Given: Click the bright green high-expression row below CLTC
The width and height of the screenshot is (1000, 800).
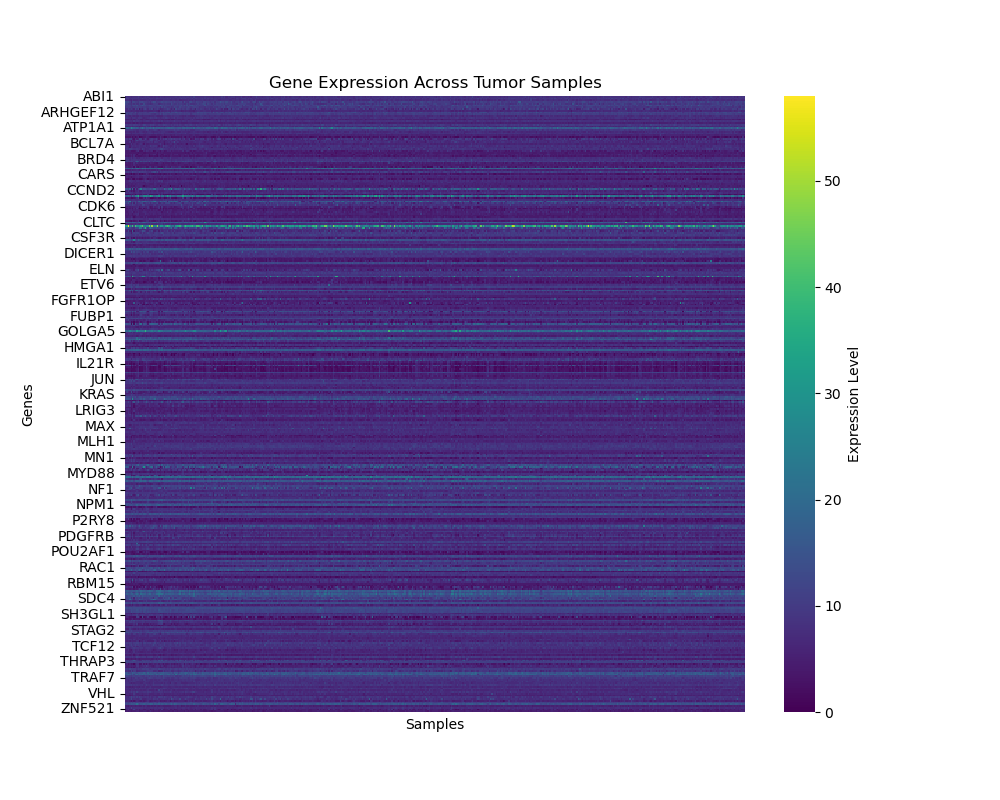Looking at the screenshot, I should [x=435, y=227].
